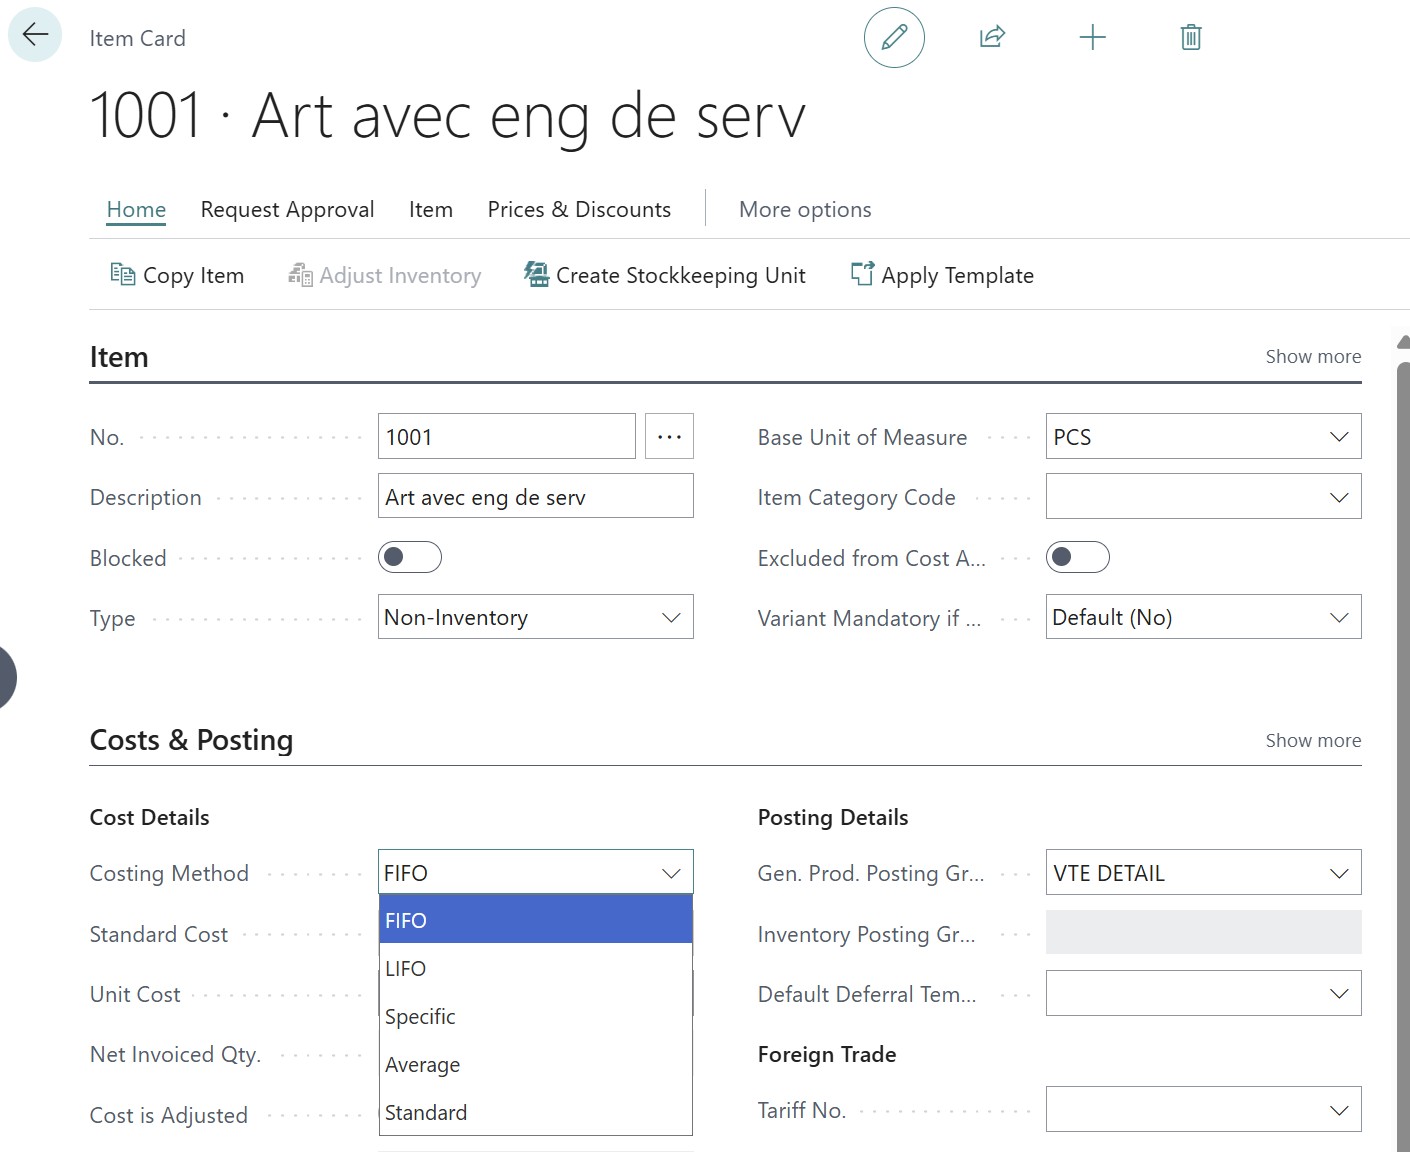Click the back arrow icon
Image resolution: width=1410 pixels, height=1152 pixels.
pyautogui.click(x=35, y=35)
